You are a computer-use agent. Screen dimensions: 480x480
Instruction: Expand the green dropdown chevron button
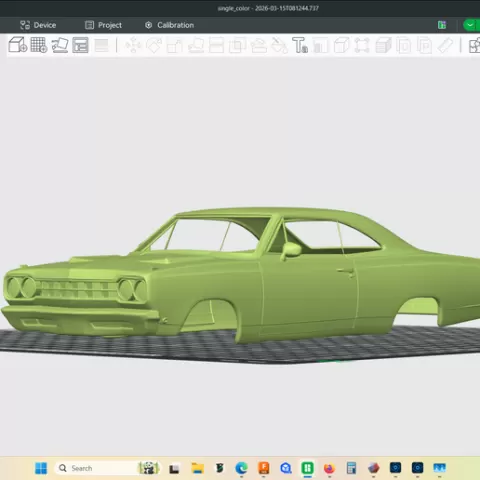coord(471,25)
